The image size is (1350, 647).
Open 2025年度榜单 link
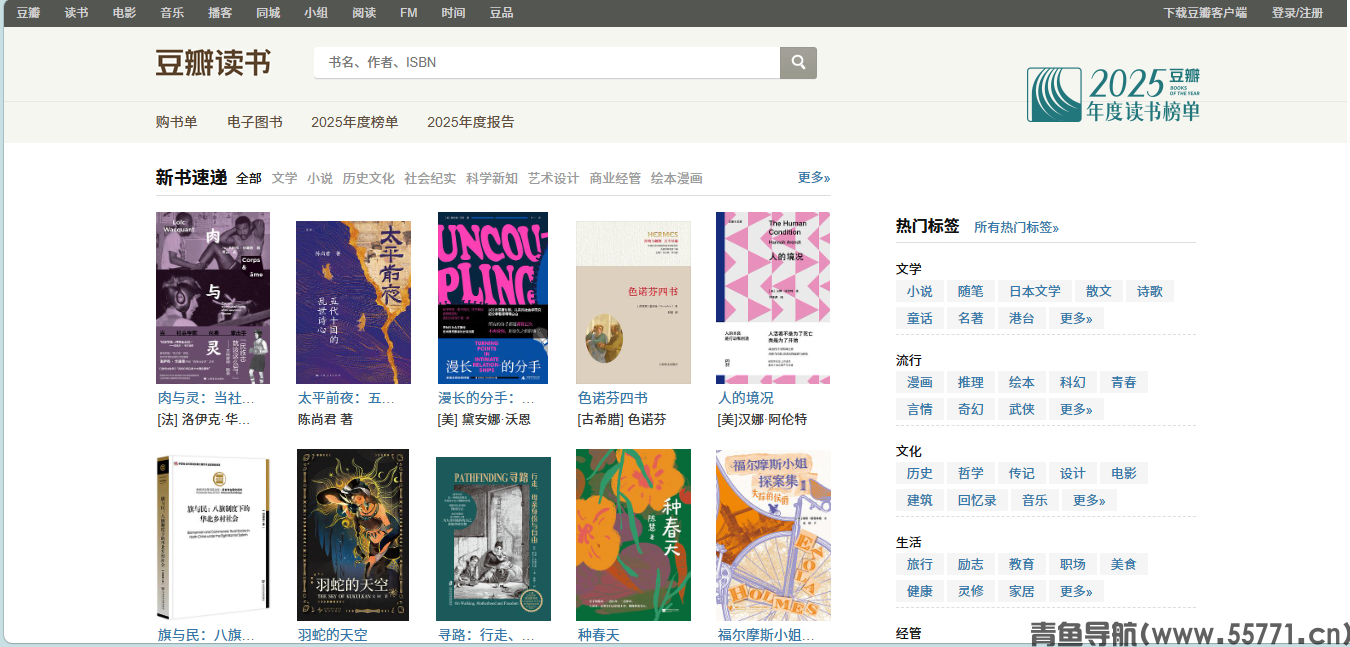355,122
